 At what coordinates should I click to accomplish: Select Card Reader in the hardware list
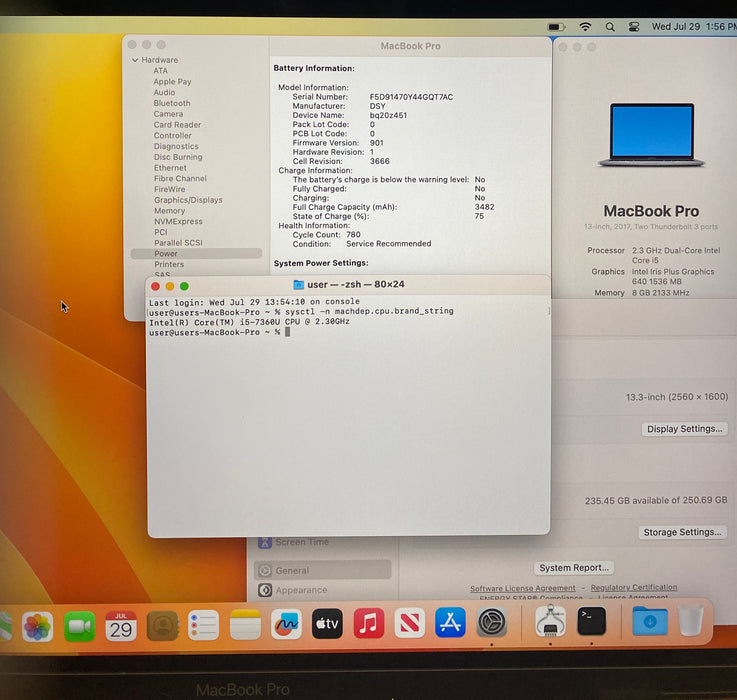pyautogui.click(x=177, y=125)
